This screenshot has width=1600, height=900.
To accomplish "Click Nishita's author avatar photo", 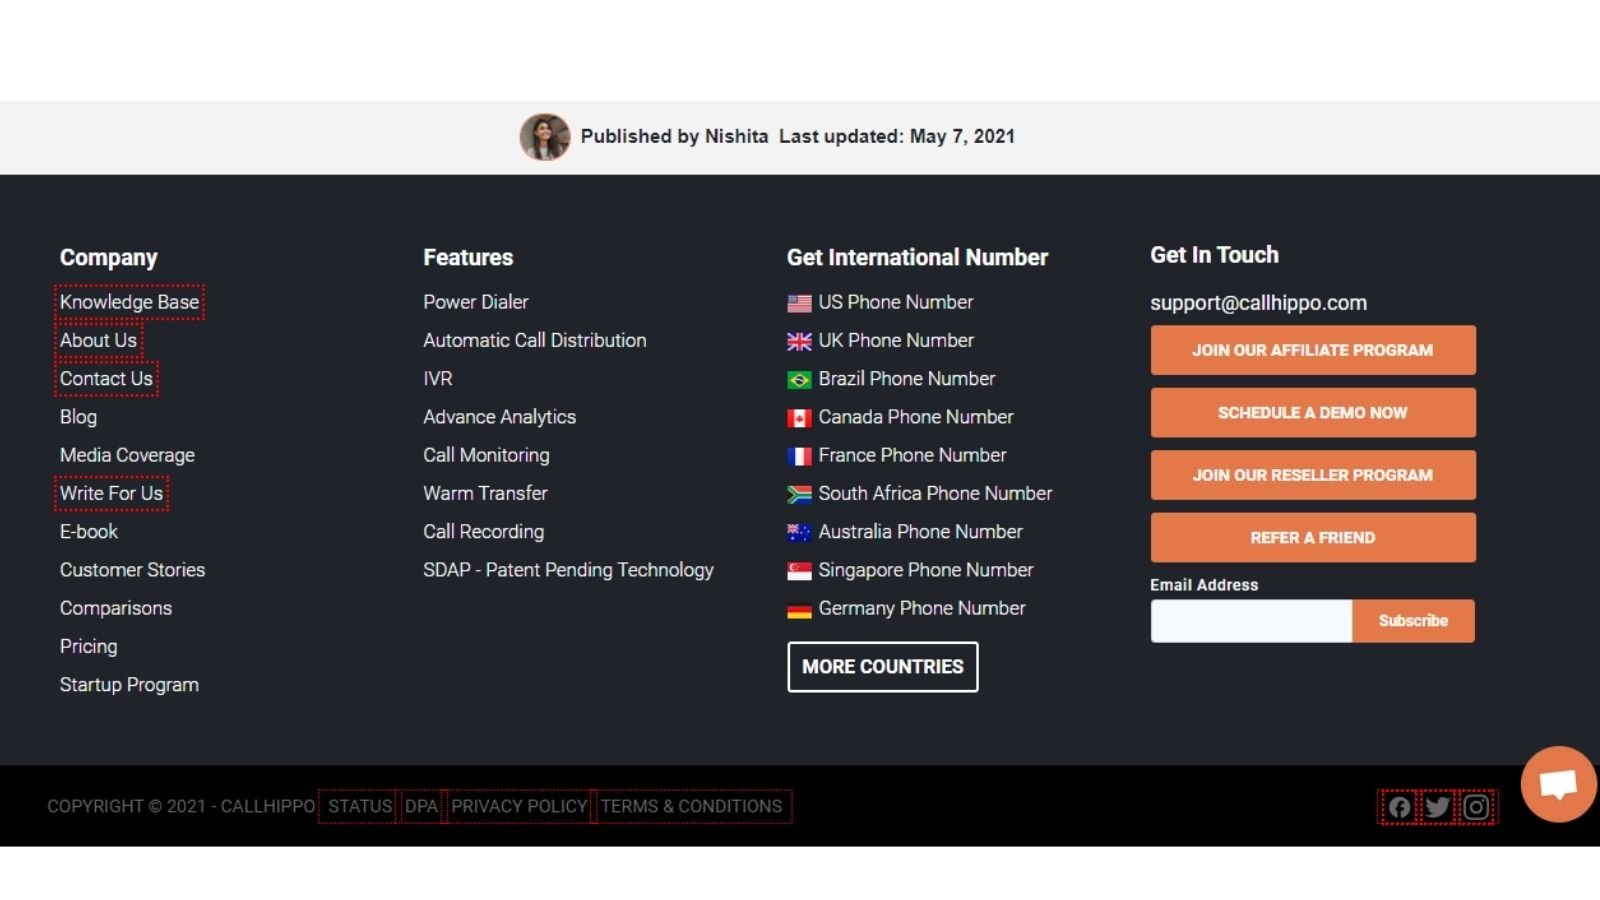I will [x=545, y=137].
